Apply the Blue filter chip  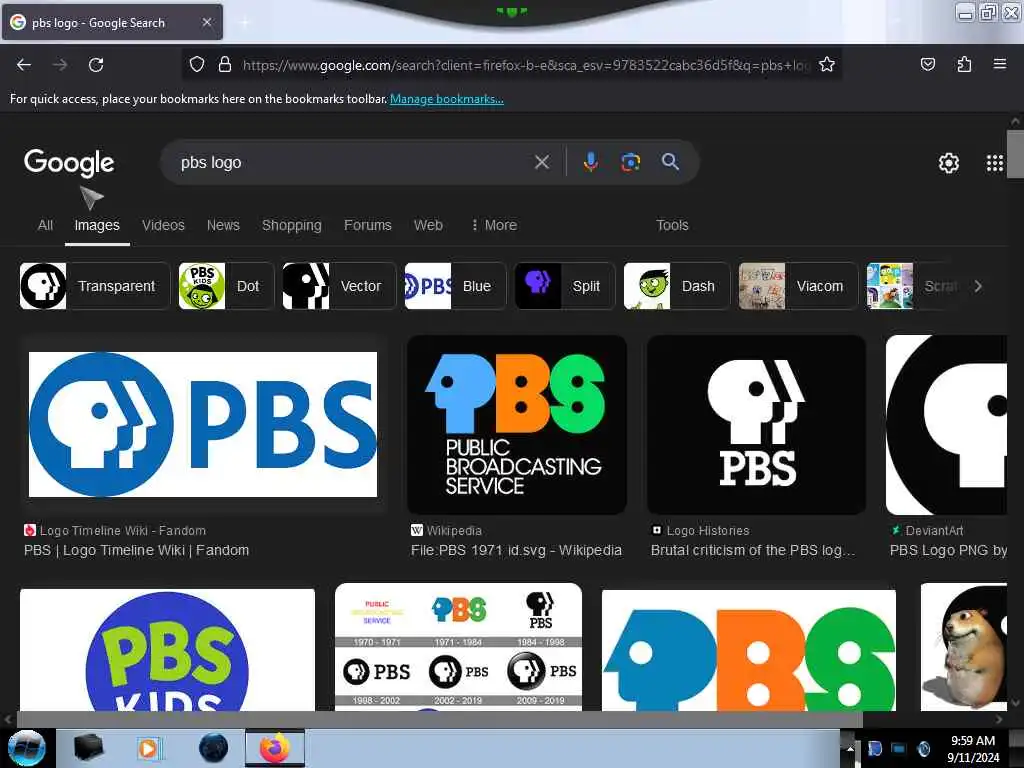(455, 286)
